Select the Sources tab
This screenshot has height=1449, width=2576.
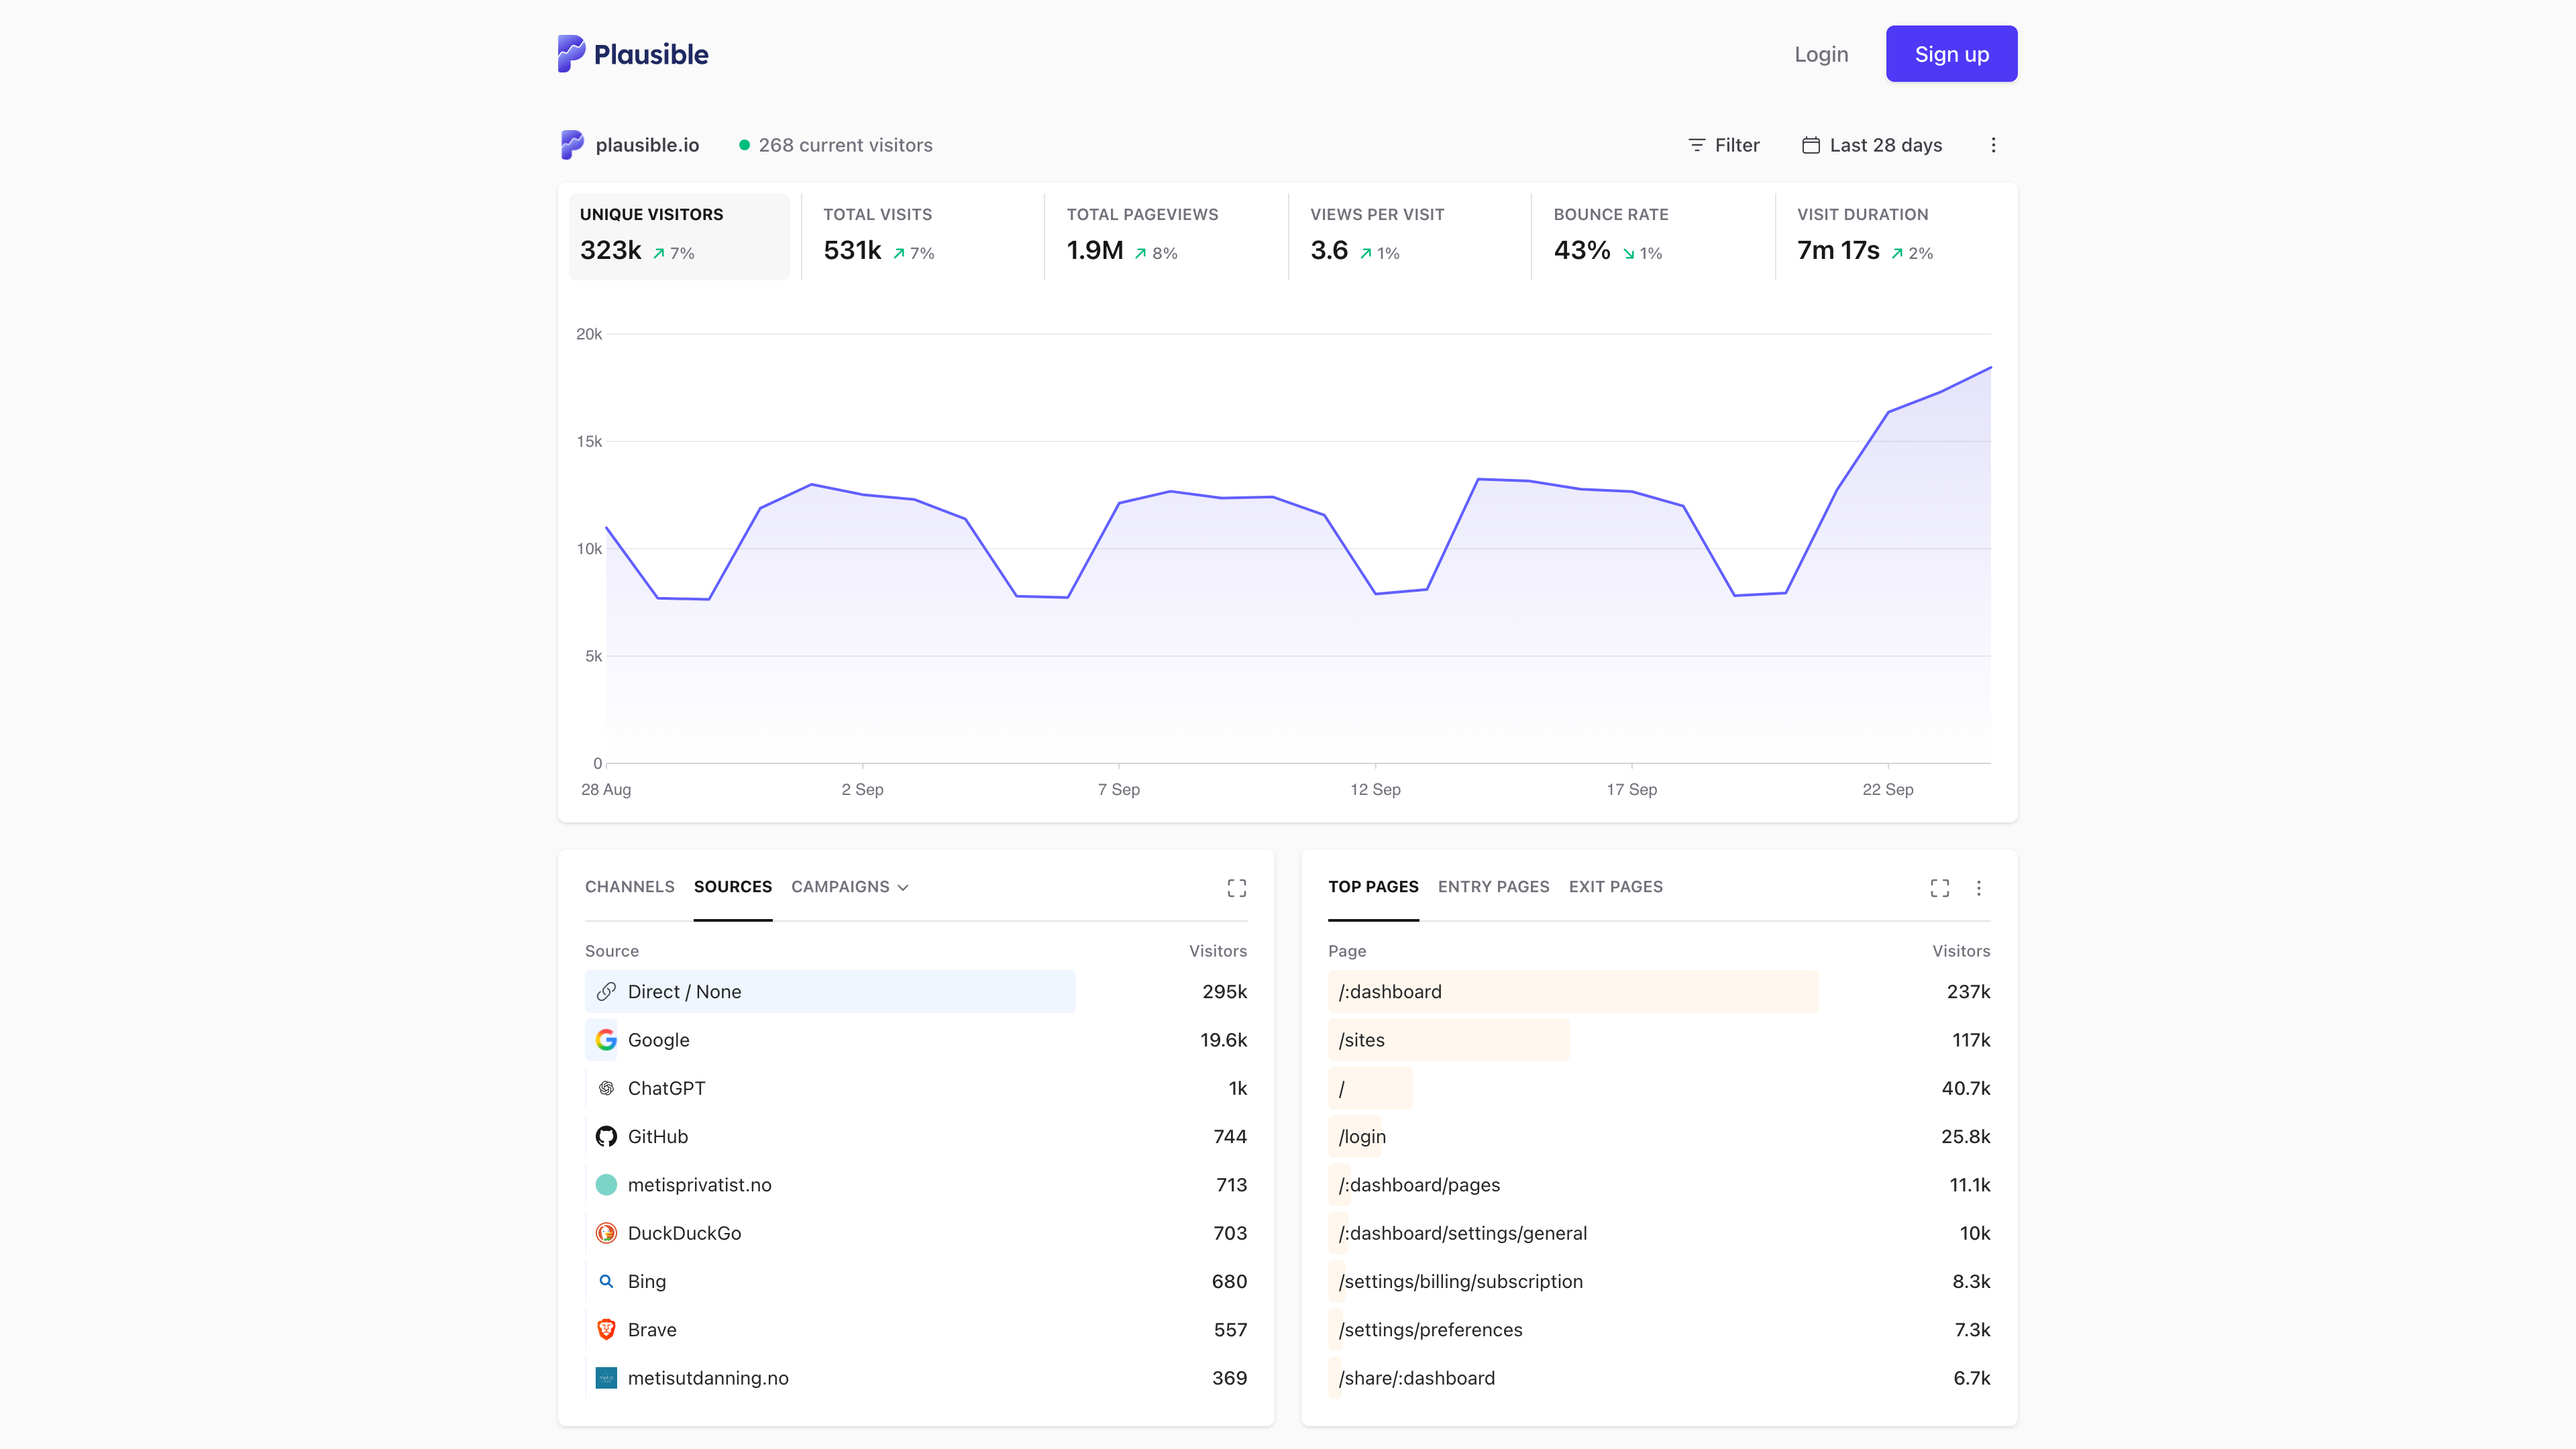click(x=733, y=887)
